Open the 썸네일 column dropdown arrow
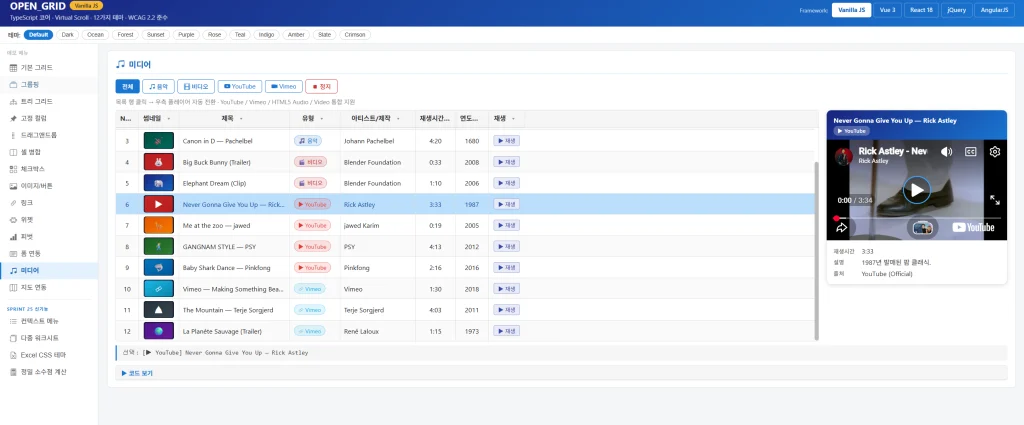This screenshot has height=425, width=1024. (168, 119)
